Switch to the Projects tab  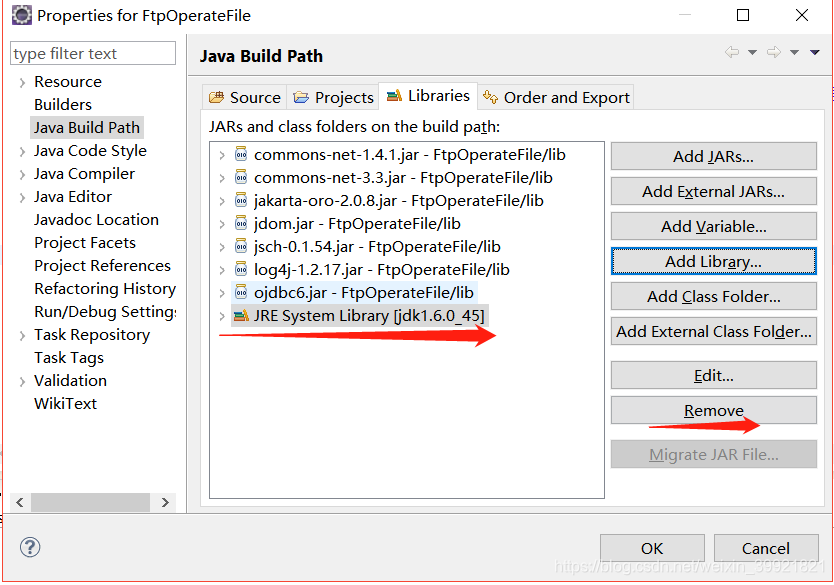[x=333, y=97]
